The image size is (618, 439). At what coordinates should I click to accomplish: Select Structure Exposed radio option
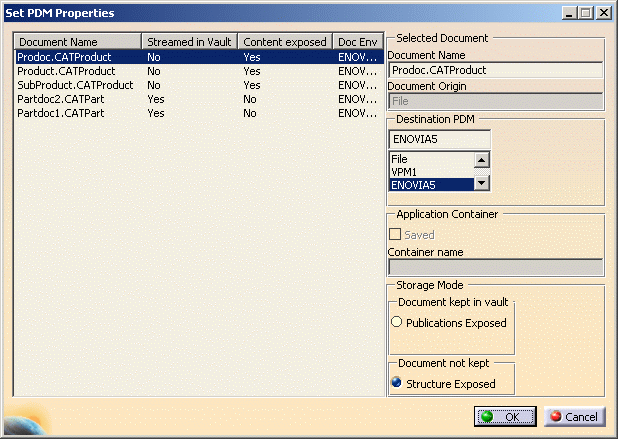[397, 384]
